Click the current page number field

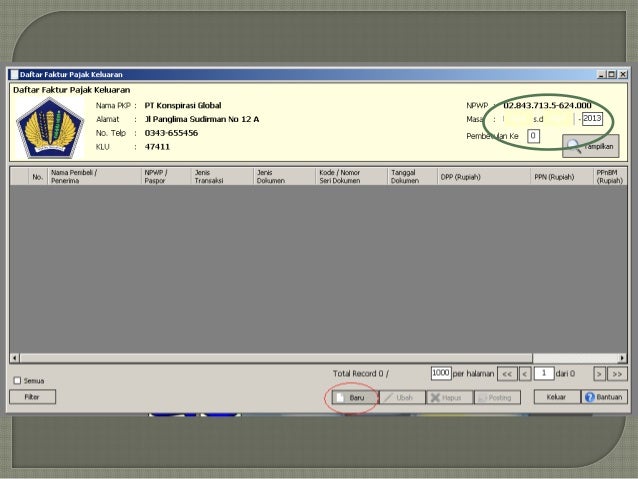point(542,373)
